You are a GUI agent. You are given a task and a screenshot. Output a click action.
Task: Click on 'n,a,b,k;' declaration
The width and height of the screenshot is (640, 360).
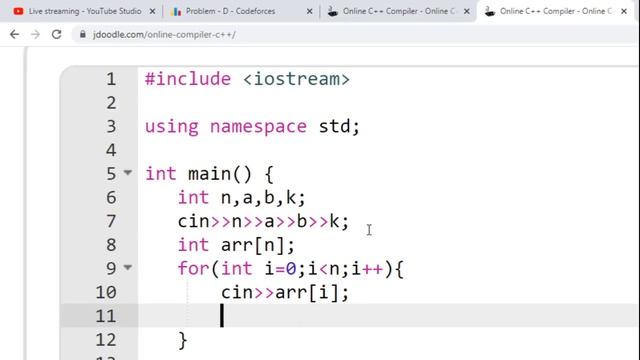(x=263, y=198)
